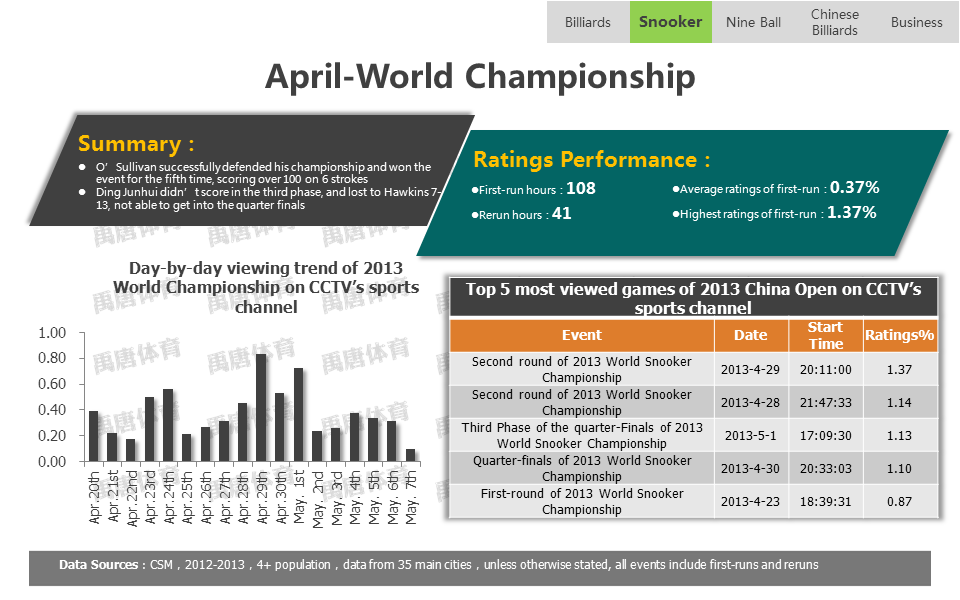Go to the Chinese Billiards tab

(834, 22)
